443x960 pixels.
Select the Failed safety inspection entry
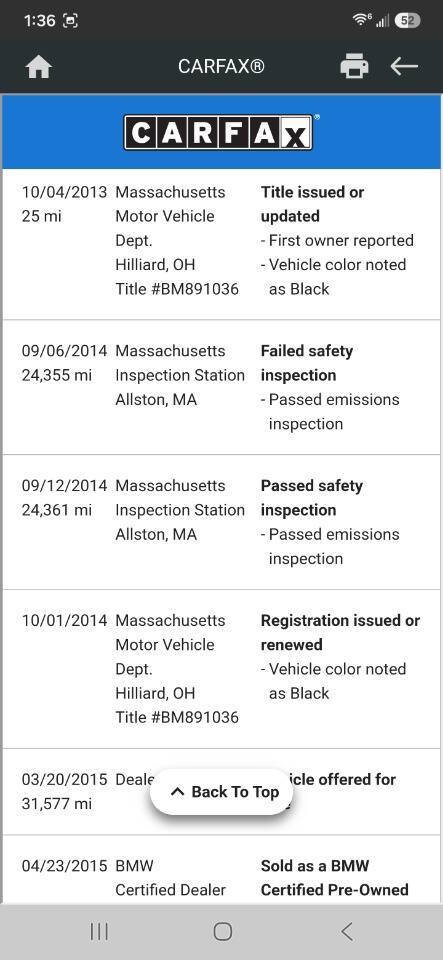point(222,388)
